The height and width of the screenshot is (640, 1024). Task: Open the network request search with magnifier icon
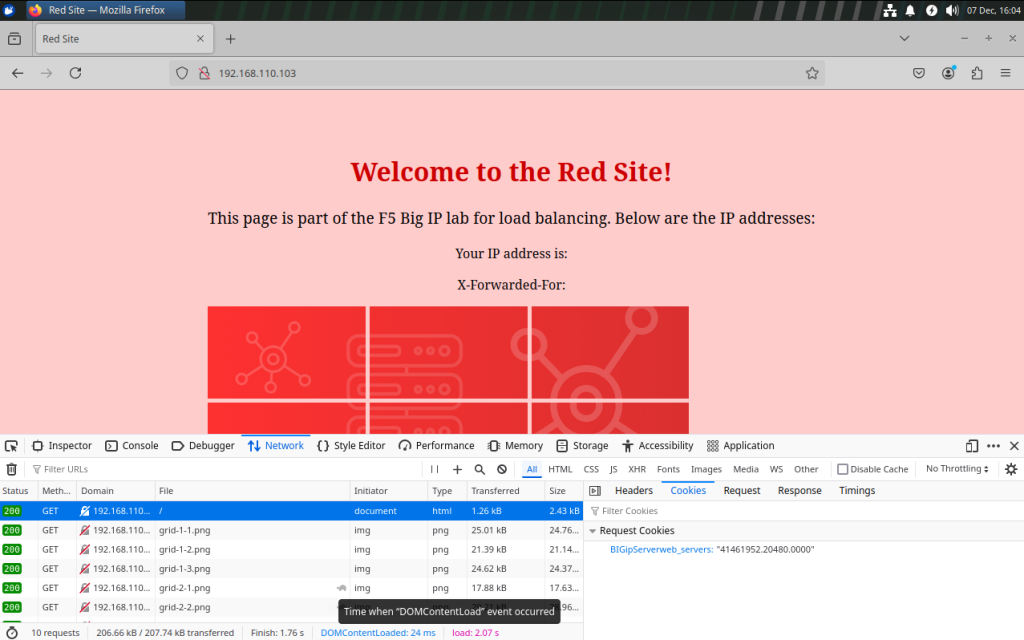(x=481, y=468)
